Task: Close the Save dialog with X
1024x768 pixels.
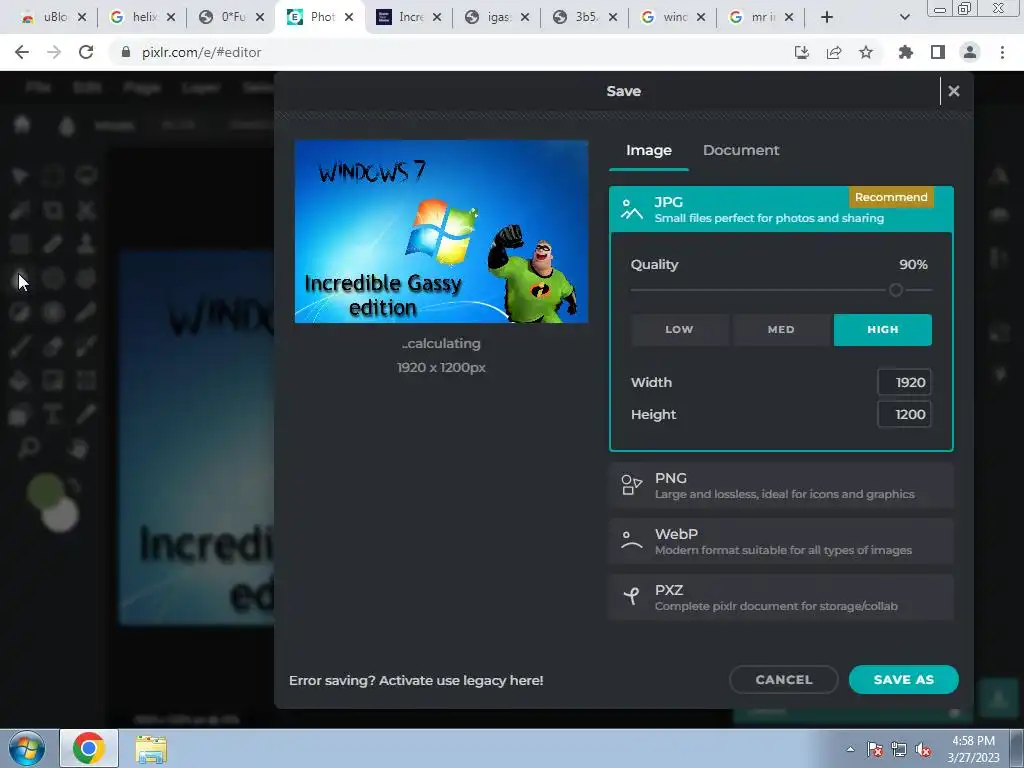Action: pyautogui.click(x=953, y=91)
